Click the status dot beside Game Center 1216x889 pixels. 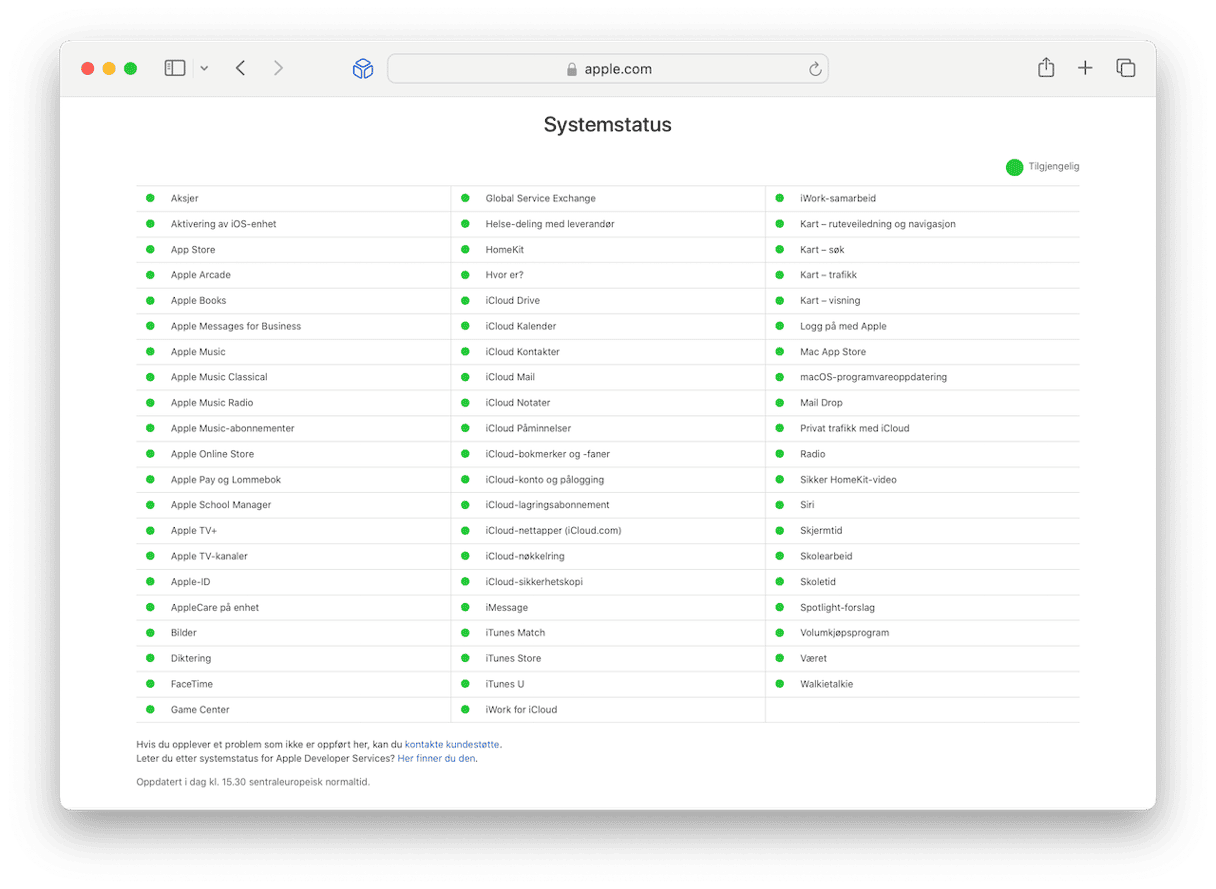[150, 709]
